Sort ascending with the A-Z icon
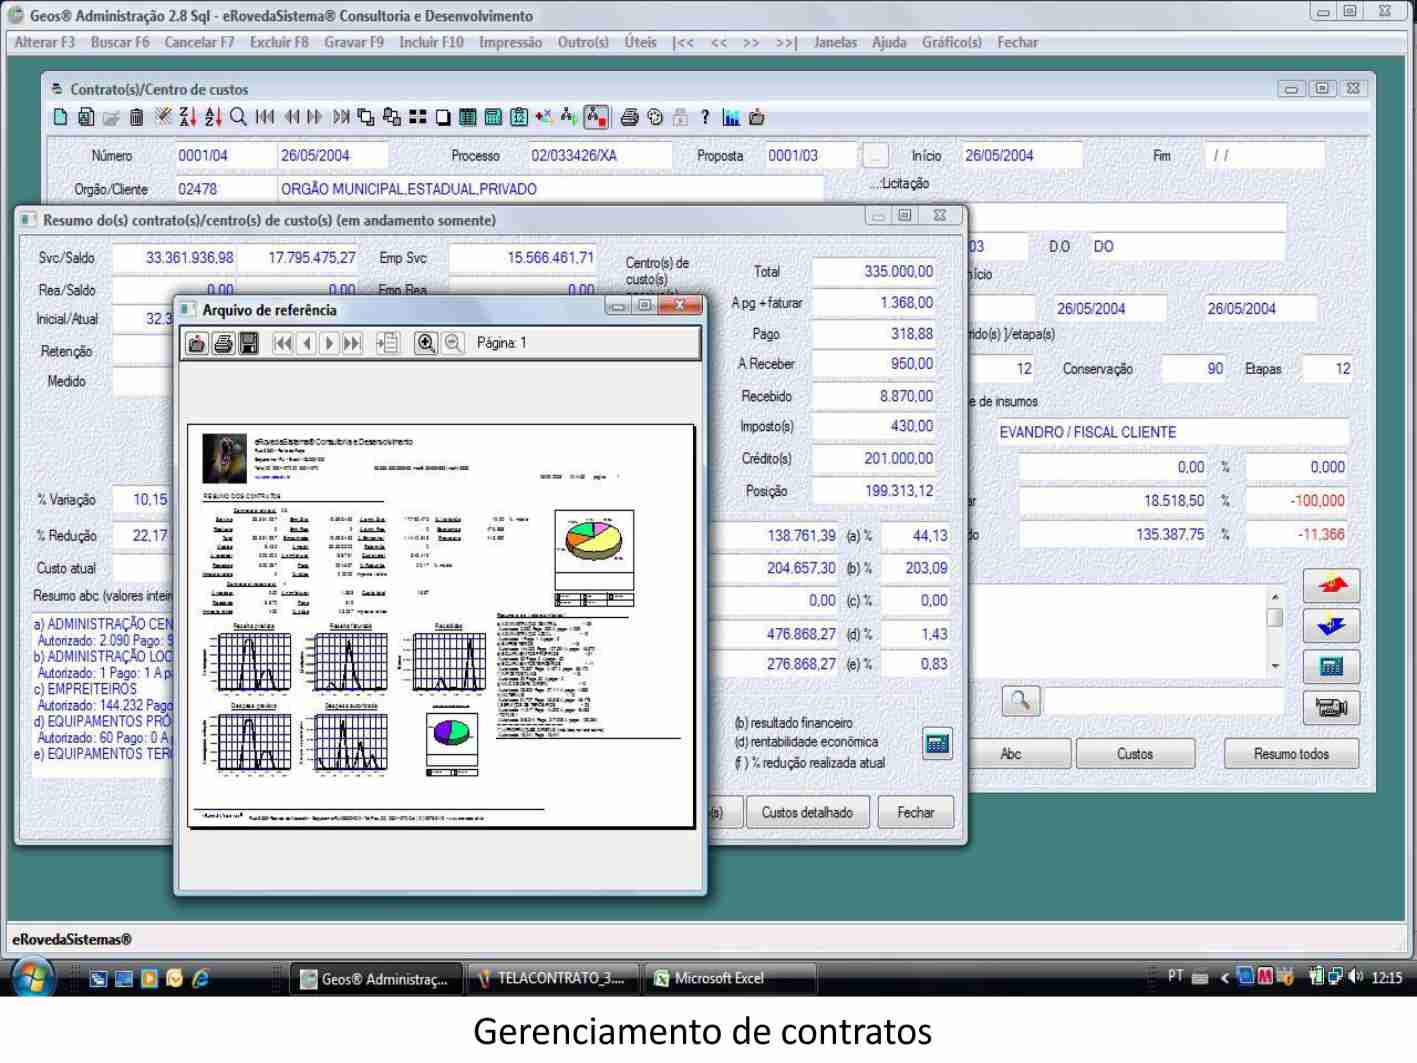This screenshot has width=1417, height=1063. coord(213,117)
